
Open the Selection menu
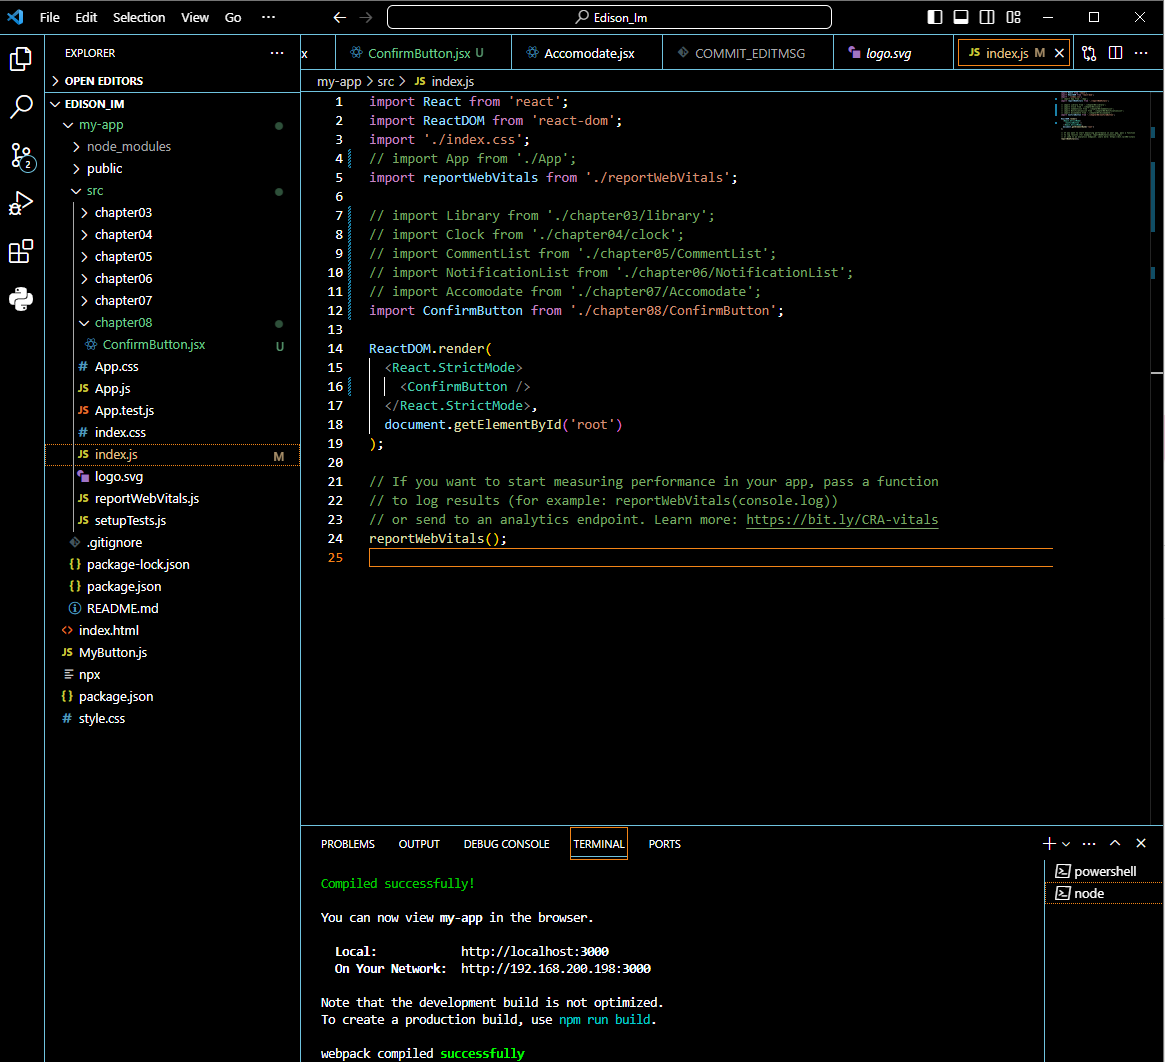(139, 17)
